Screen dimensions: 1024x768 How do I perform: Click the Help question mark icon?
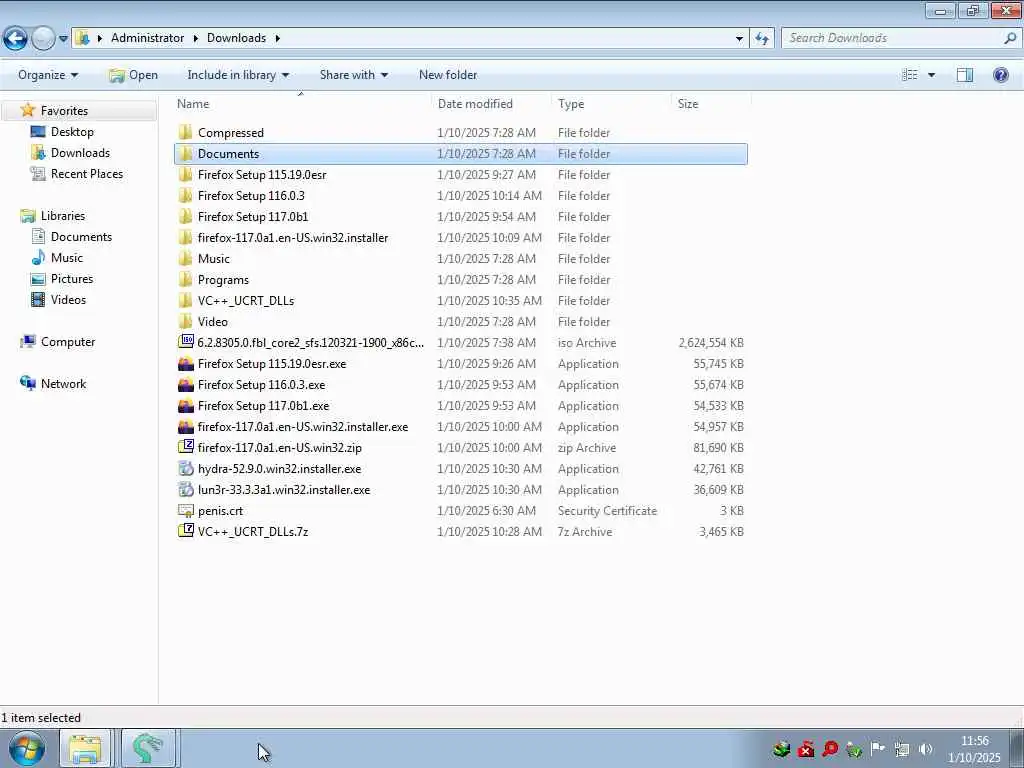(1000, 75)
